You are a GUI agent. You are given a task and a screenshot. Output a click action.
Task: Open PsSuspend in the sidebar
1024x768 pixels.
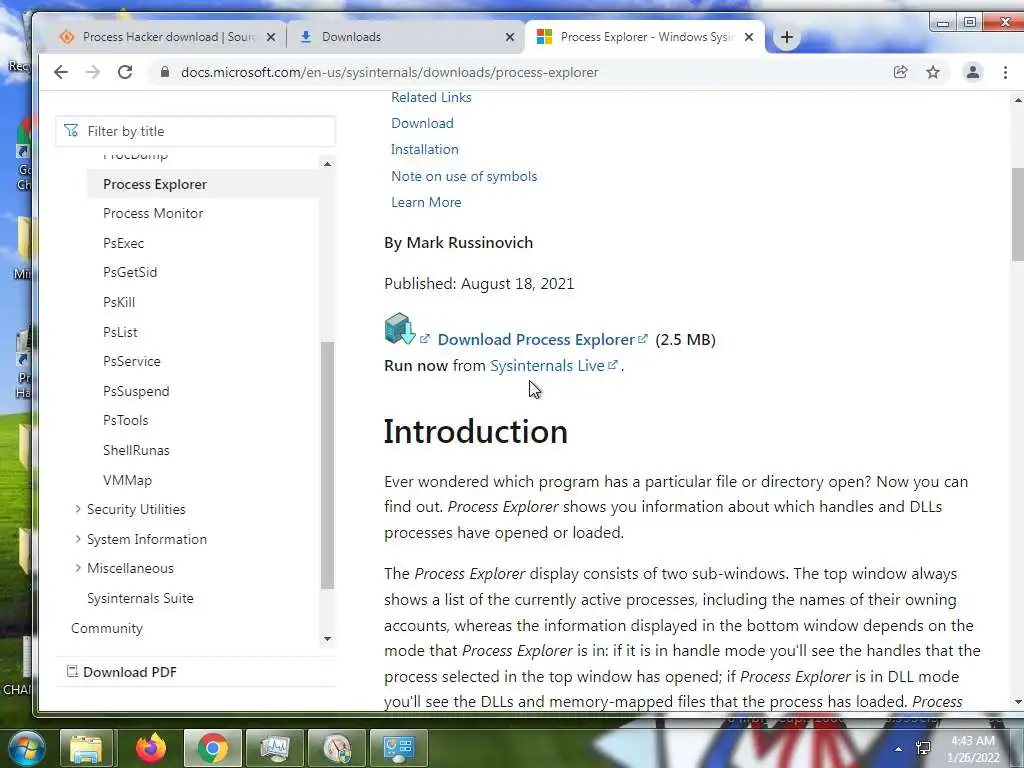[136, 391]
